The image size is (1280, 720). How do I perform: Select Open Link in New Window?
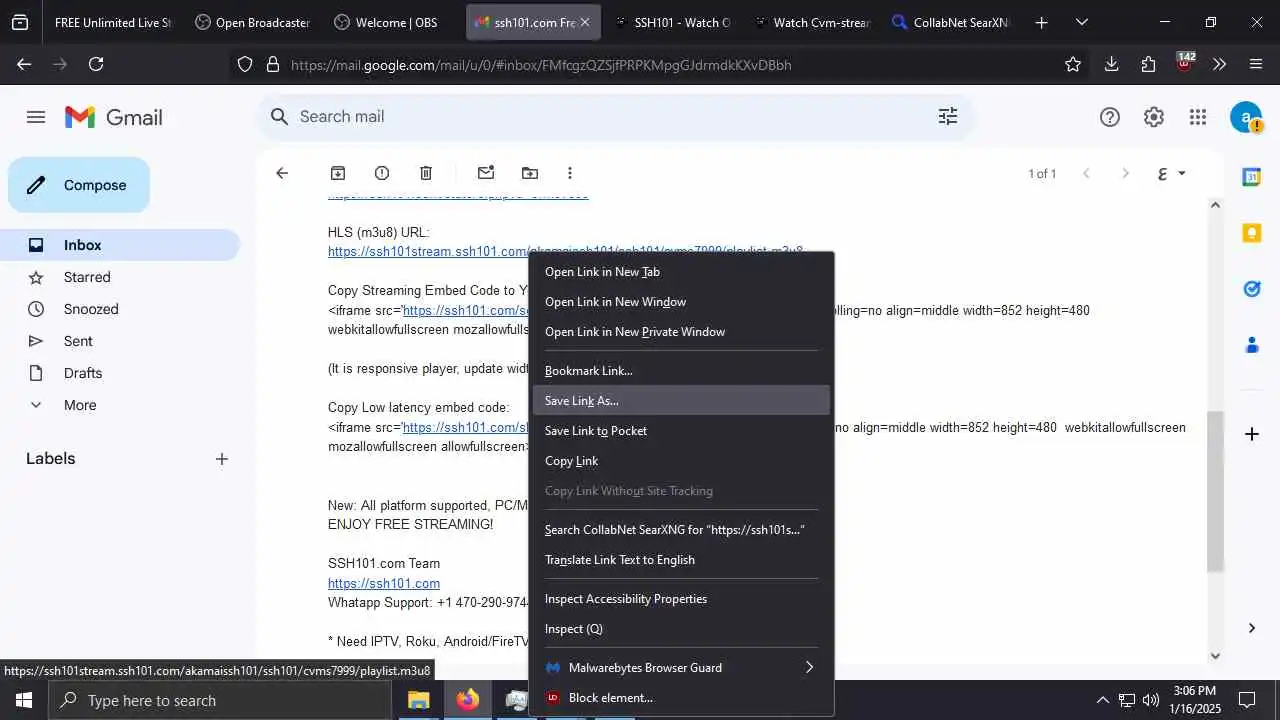tap(682, 302)
